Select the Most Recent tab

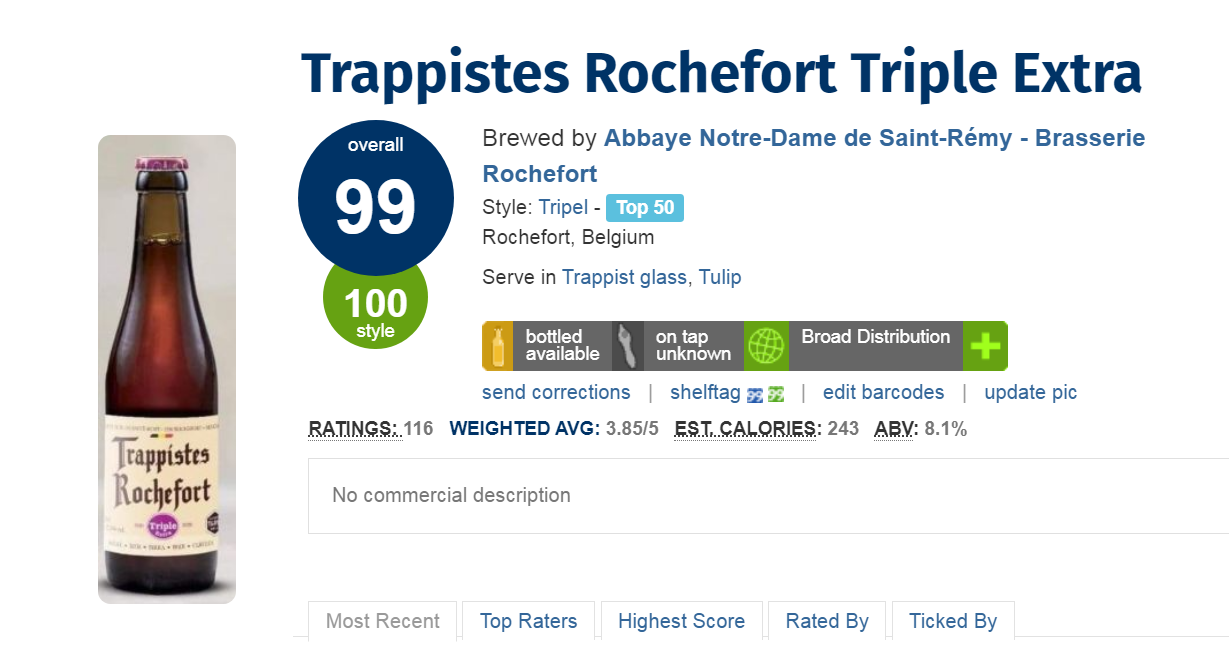coord(382,621)
